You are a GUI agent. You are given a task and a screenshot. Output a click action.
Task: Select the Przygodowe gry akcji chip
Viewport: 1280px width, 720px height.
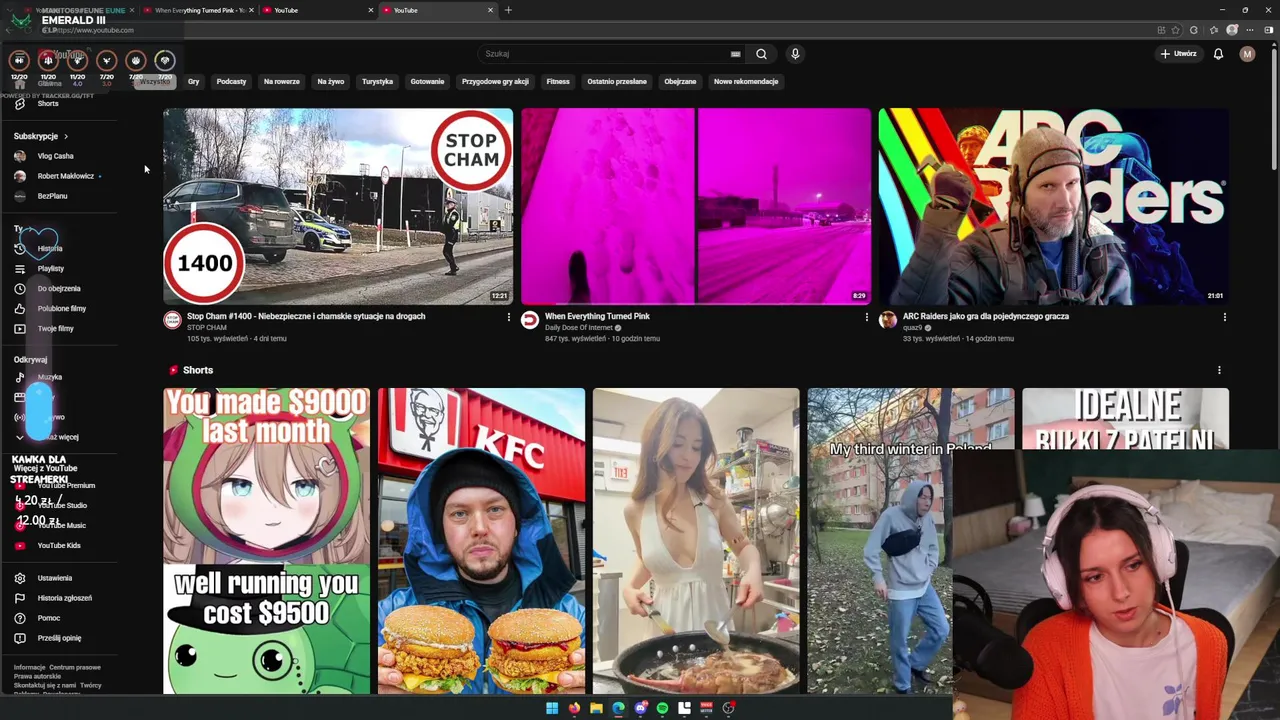pos(495,82)
